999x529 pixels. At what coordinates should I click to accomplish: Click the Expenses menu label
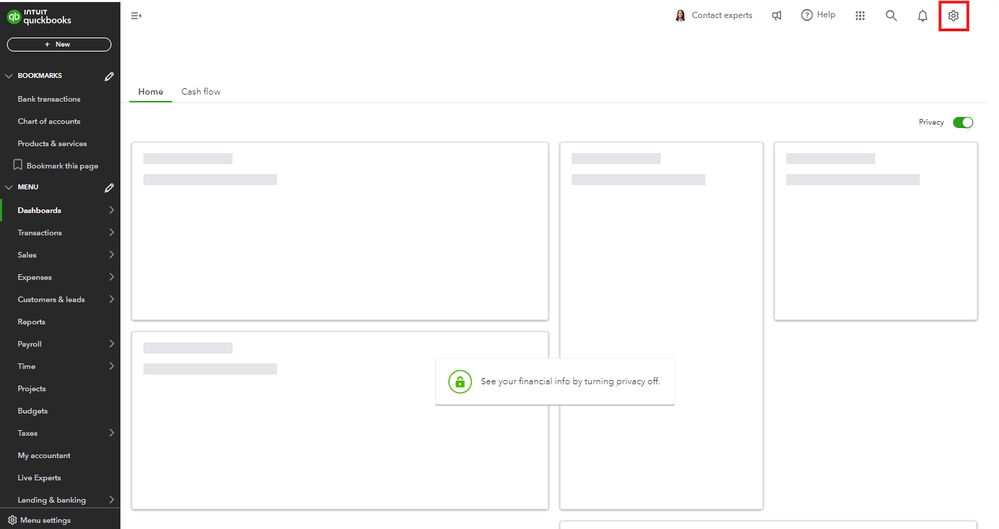click(x=34, y=277)
